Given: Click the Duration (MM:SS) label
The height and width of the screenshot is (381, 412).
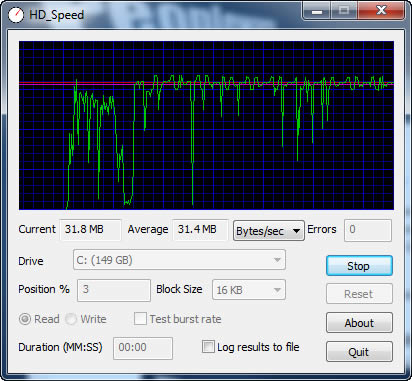Looking at the screenshot, I should tap(60, 347).
